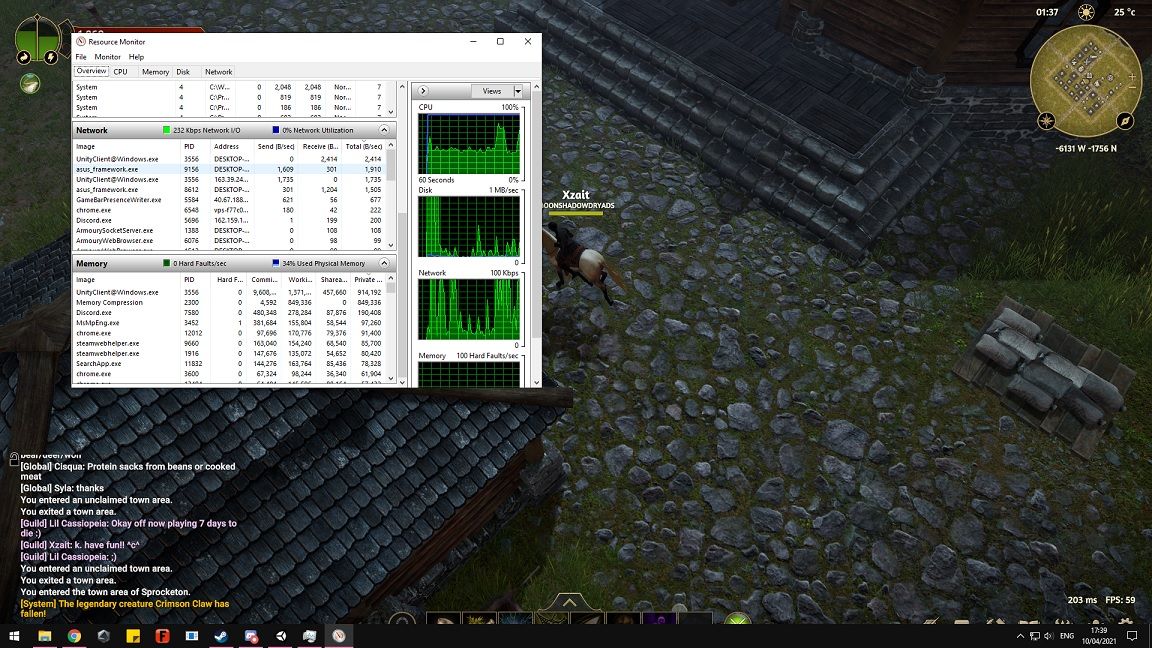Click the right compass icon under minimap

pyautogui.click(x=1125, y=120)
